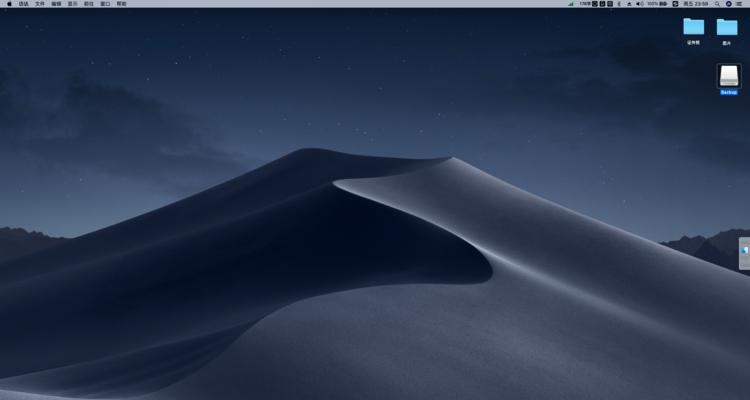Image resolution: width=750 pixels, height=400 pixels.
Task: Open the Notification Center list icon
Action: click(739, 3)
